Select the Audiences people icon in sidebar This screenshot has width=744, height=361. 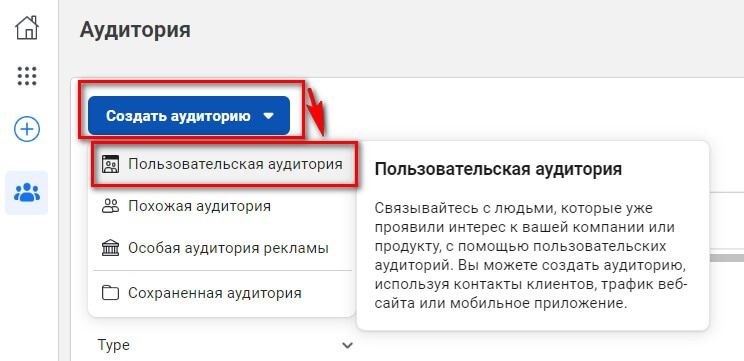[27, 193]
